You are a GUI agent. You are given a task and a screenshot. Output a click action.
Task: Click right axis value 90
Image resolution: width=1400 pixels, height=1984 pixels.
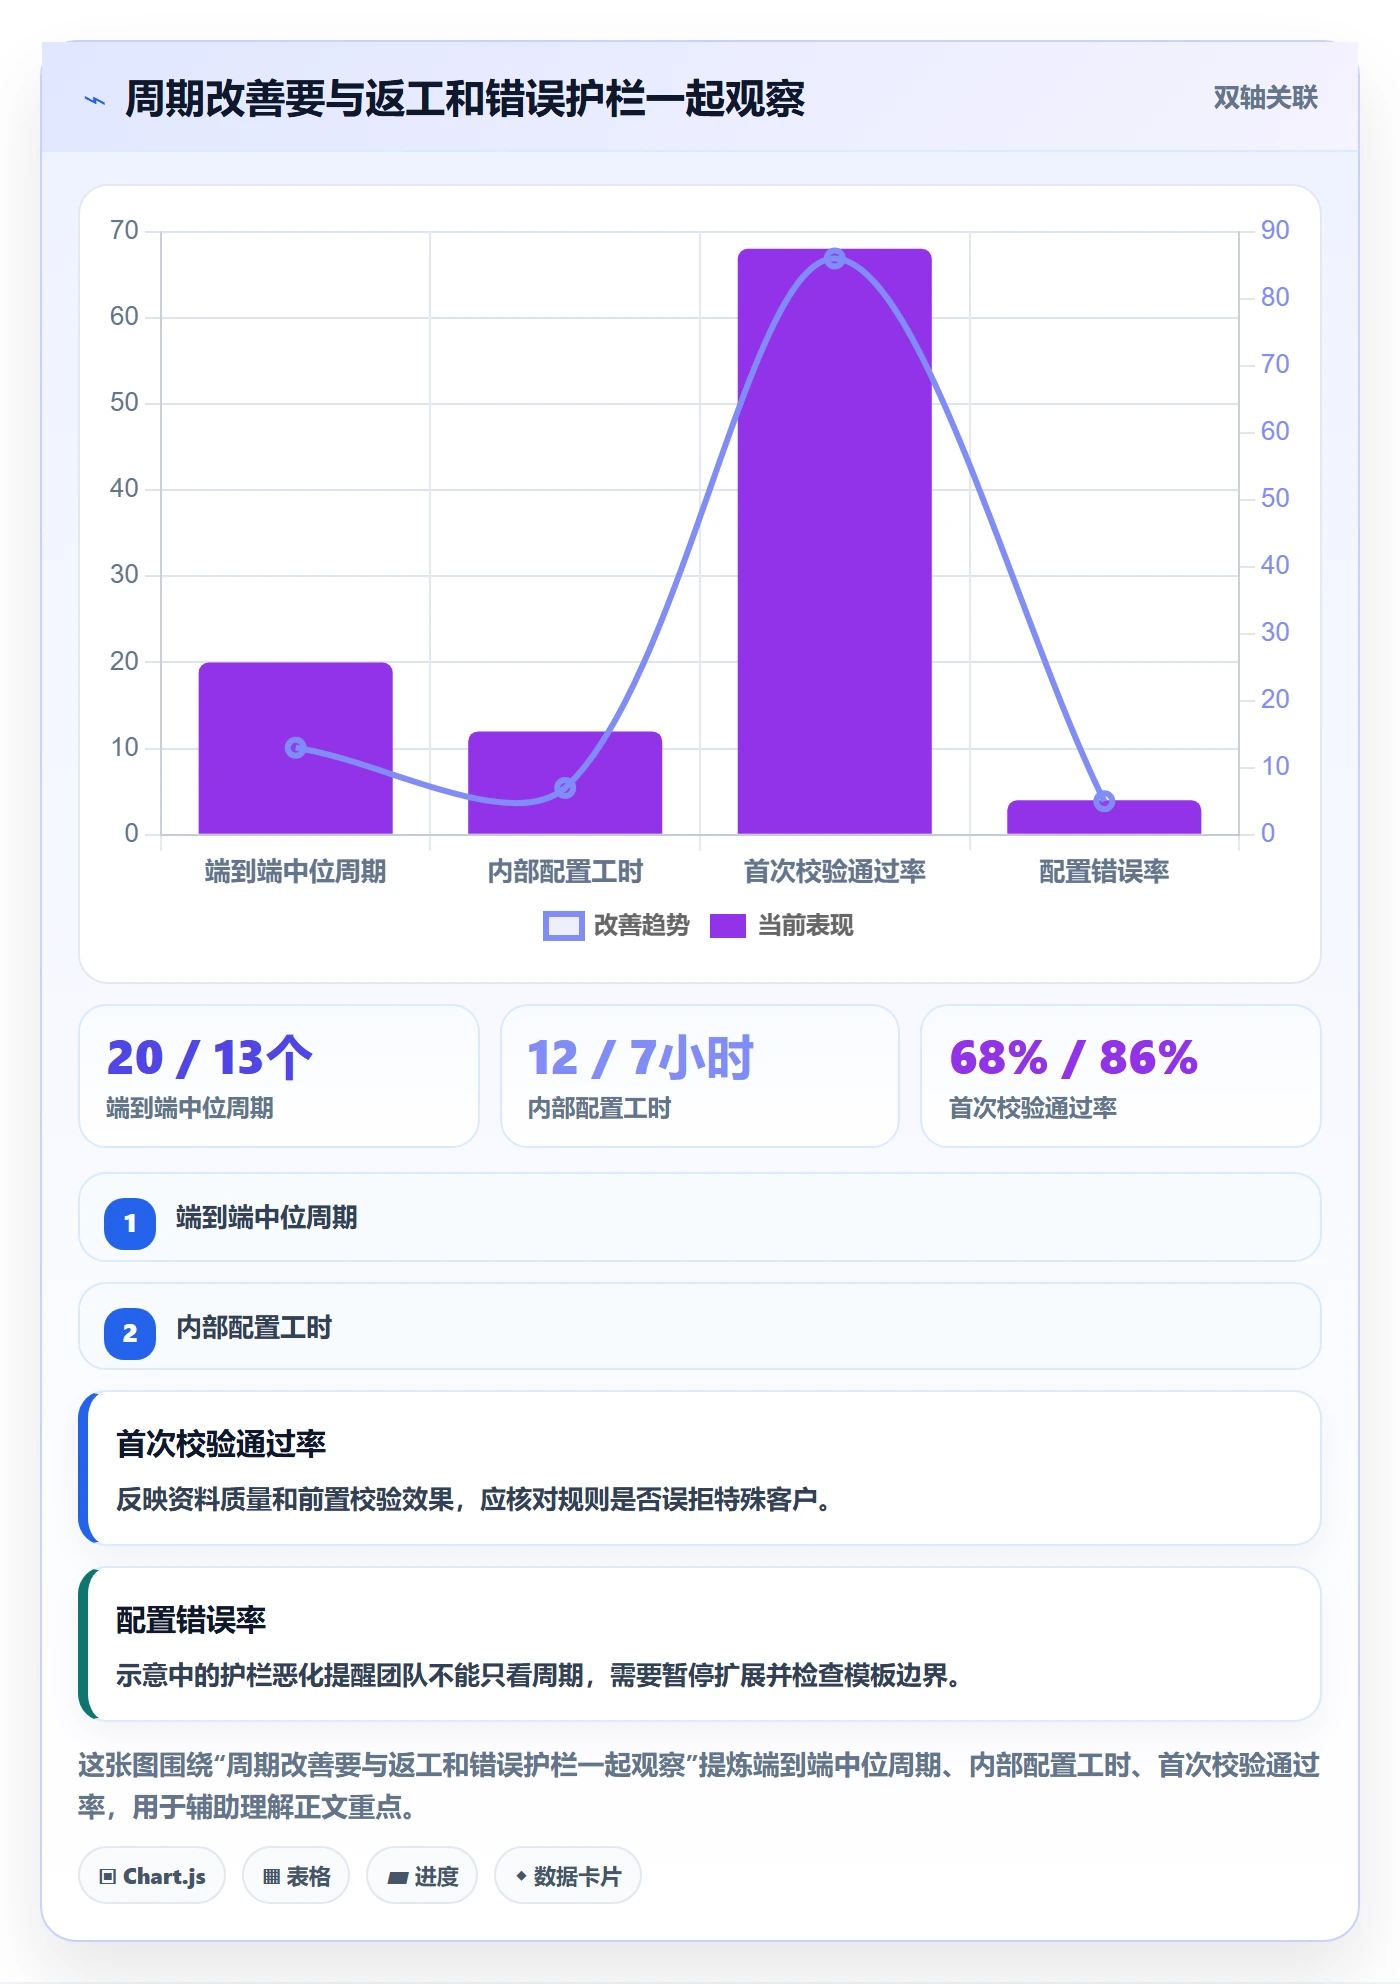(1275, 231)
